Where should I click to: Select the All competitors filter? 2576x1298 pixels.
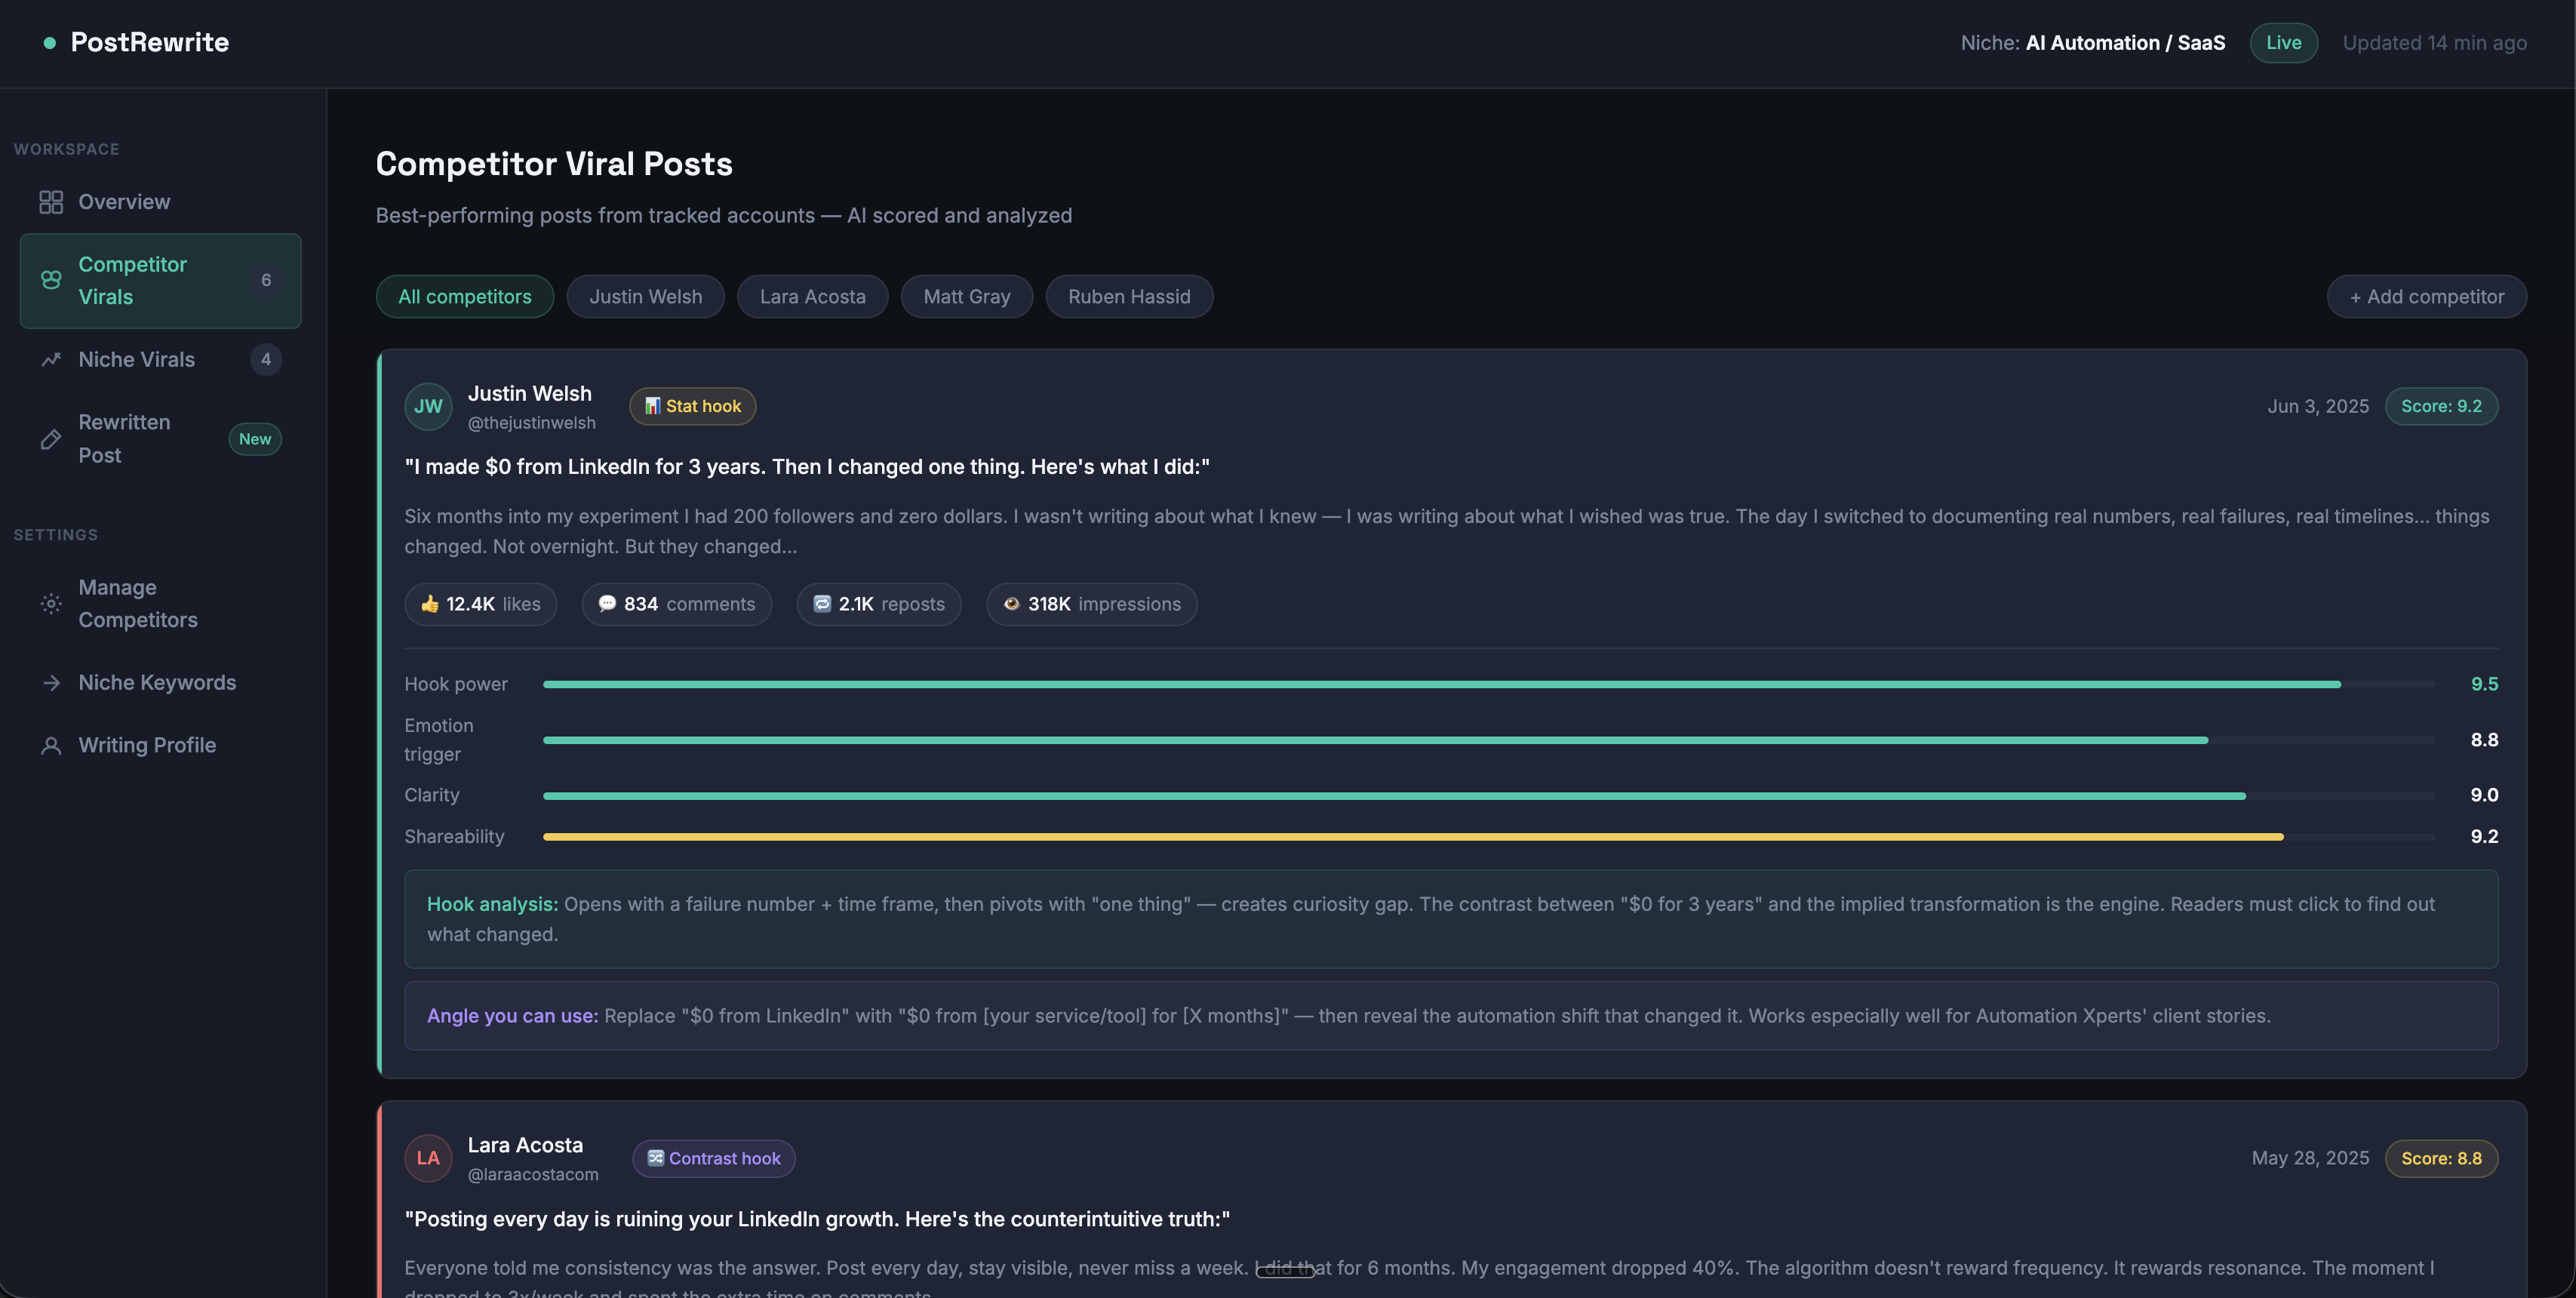465,297
